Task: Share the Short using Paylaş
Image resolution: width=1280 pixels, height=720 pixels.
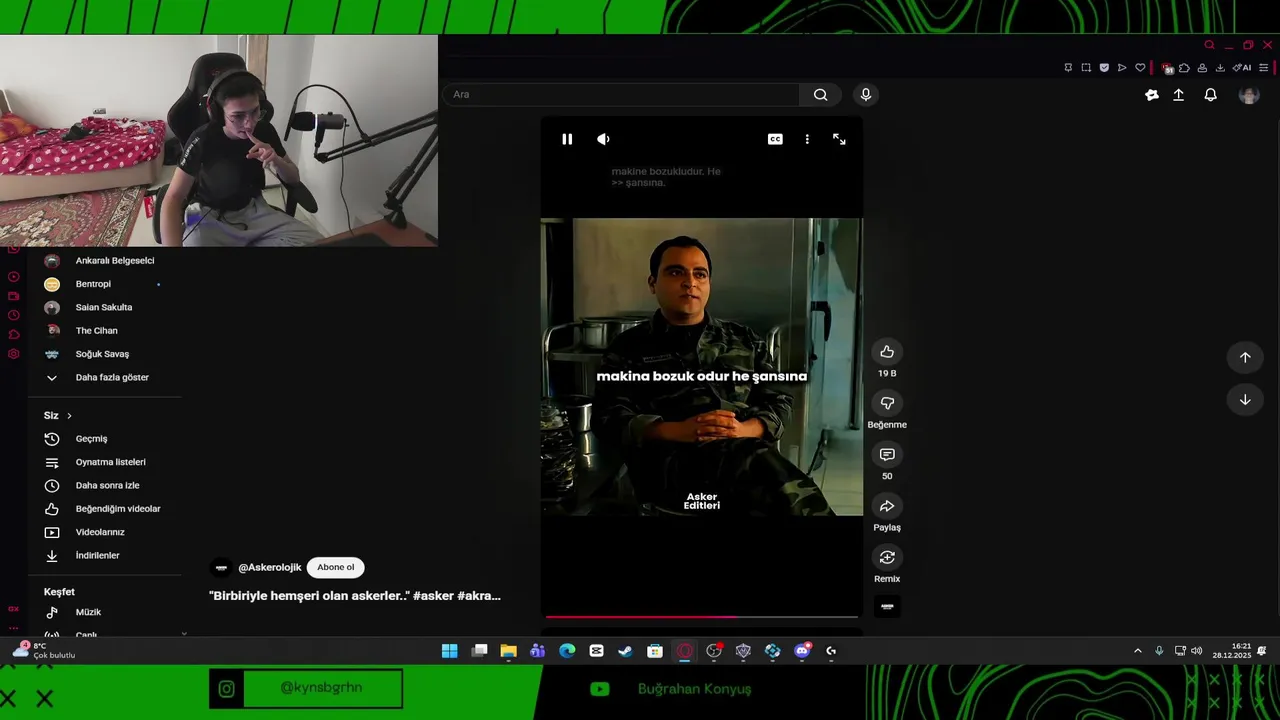Action: click(887, 506)
